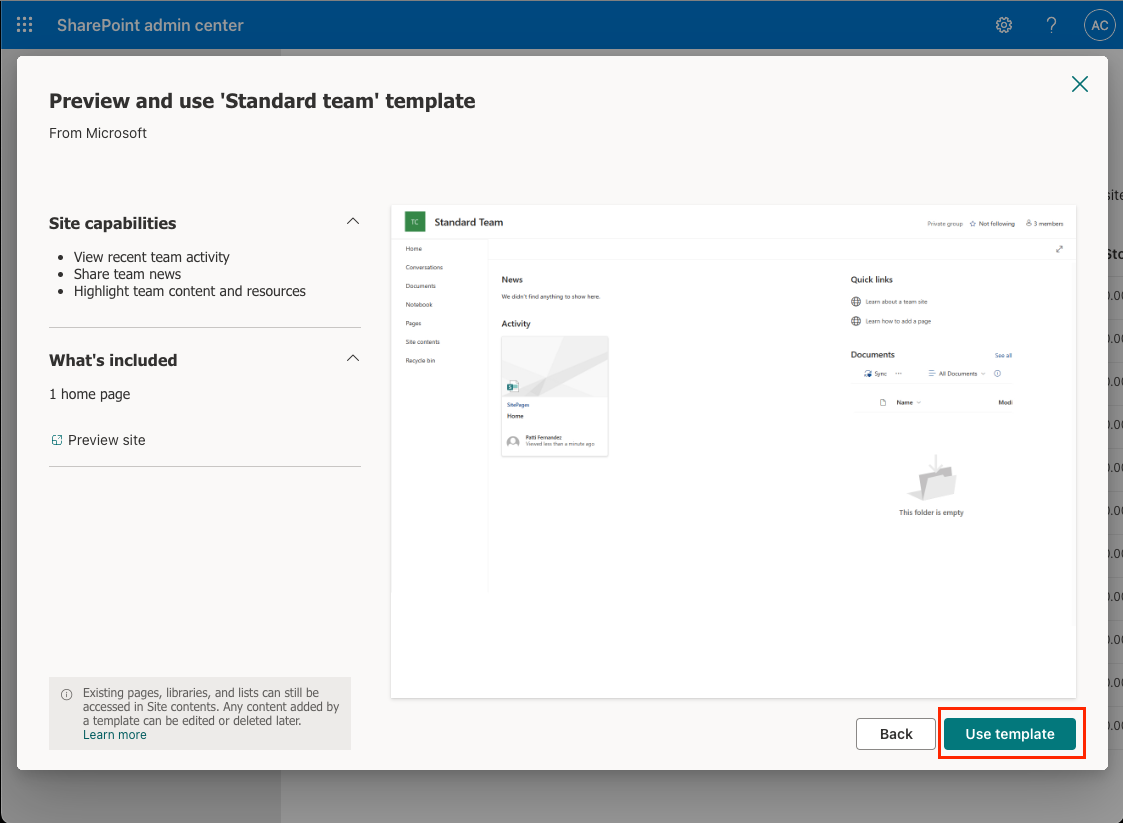Screen dimensions: 1123x823
Task: Click the 'Share team news' text
Action: (x=127, y=274)
